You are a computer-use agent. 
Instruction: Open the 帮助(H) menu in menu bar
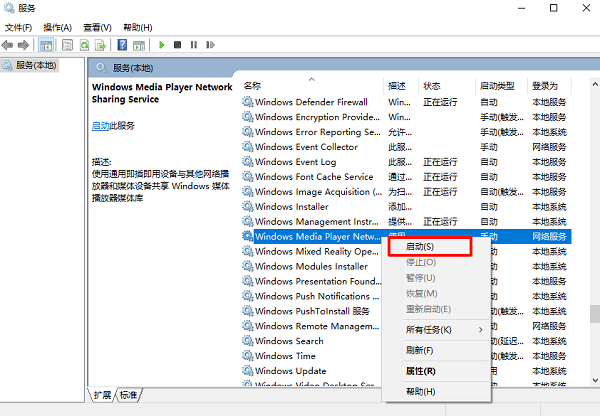(x=138, y=28)
